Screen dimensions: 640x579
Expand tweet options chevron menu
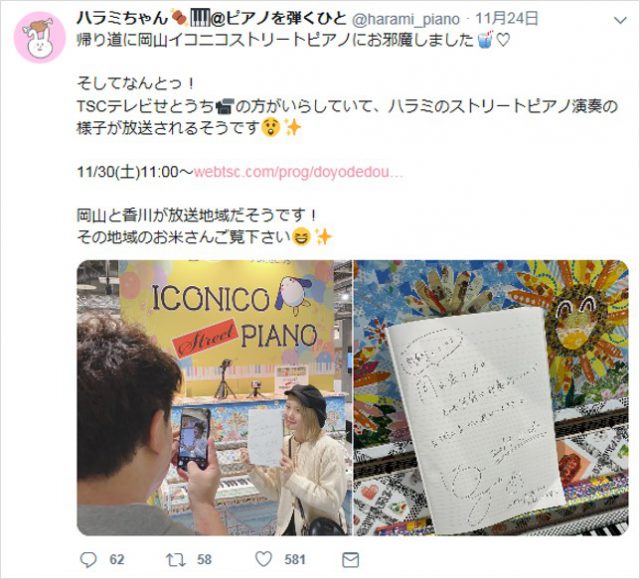pos(620,20)
